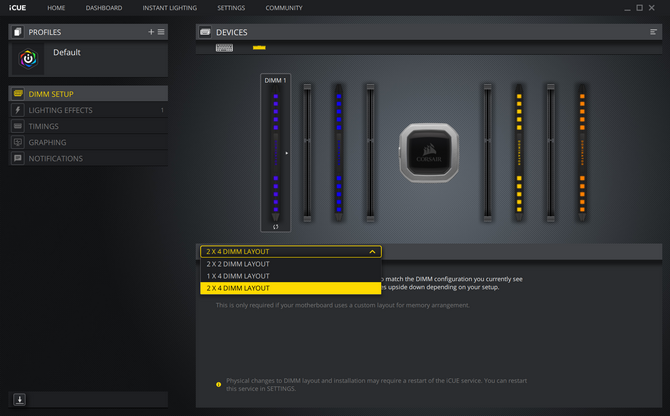The image size is (670, 416).
Task: Open the SETTINGS menu
Action: [x=231, y=8]
